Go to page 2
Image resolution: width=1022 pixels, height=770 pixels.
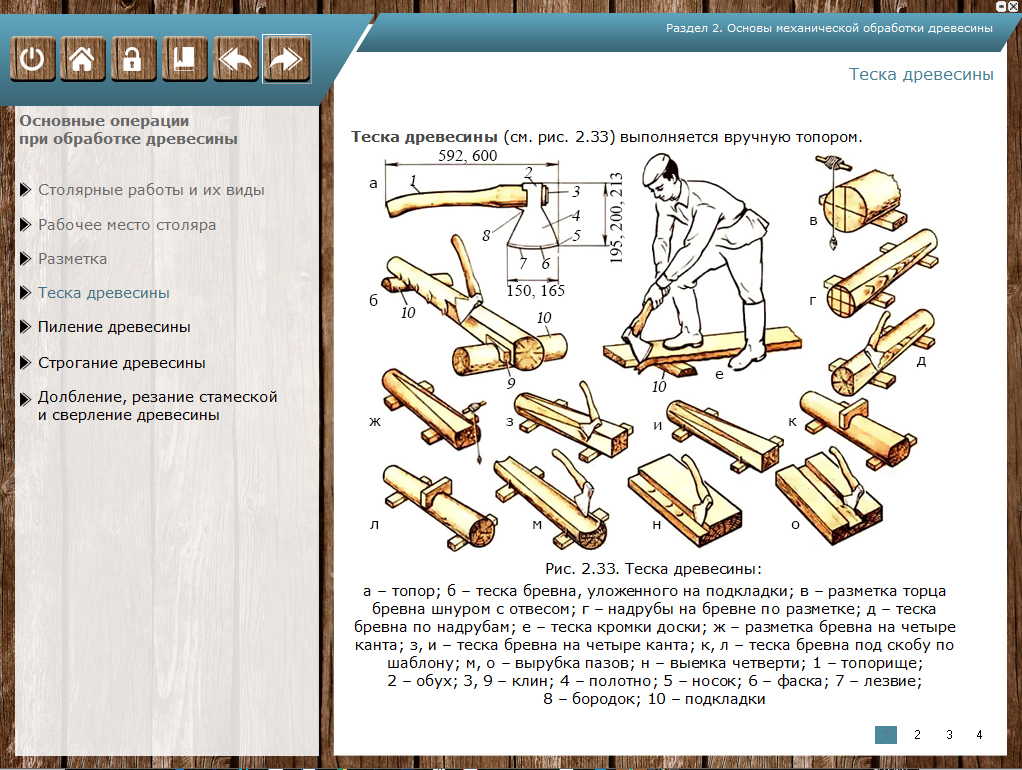pos(917,735)
